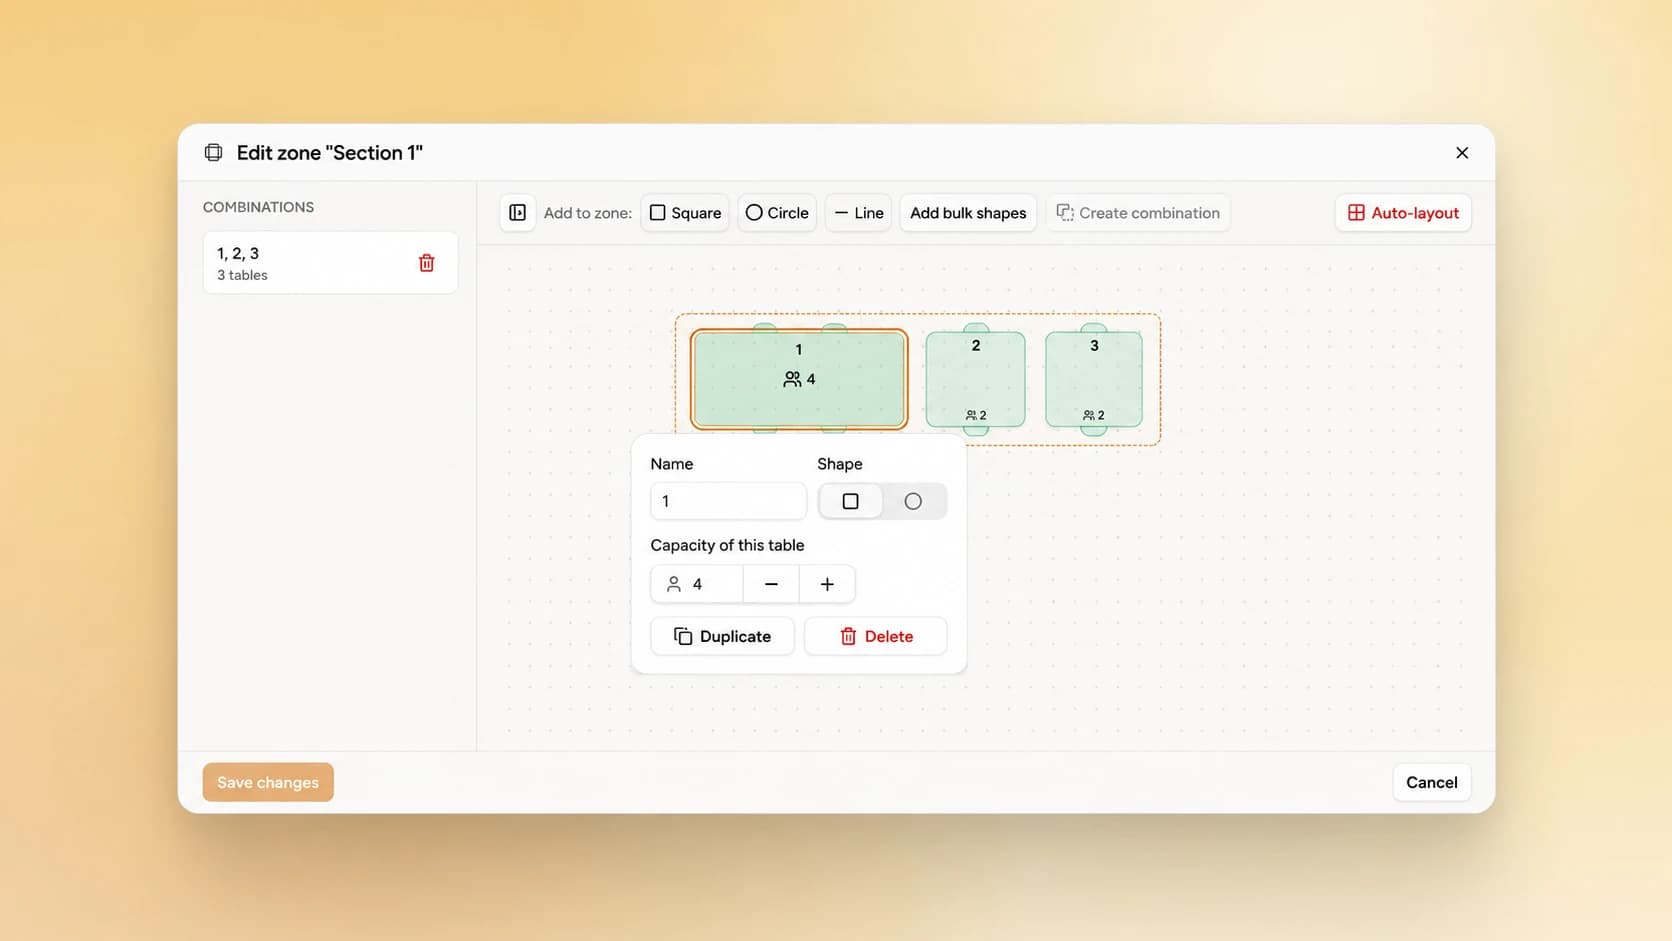
Task: Select table 2 on the canvas
Action: coord(975,380)
